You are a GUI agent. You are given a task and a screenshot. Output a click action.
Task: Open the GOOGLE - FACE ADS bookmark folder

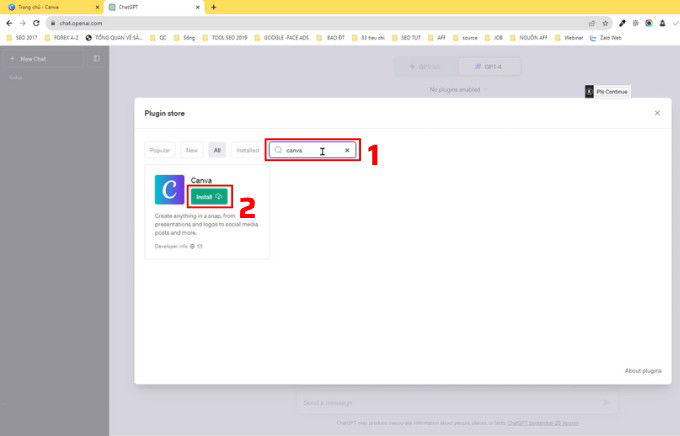click(x=282, y=38)
